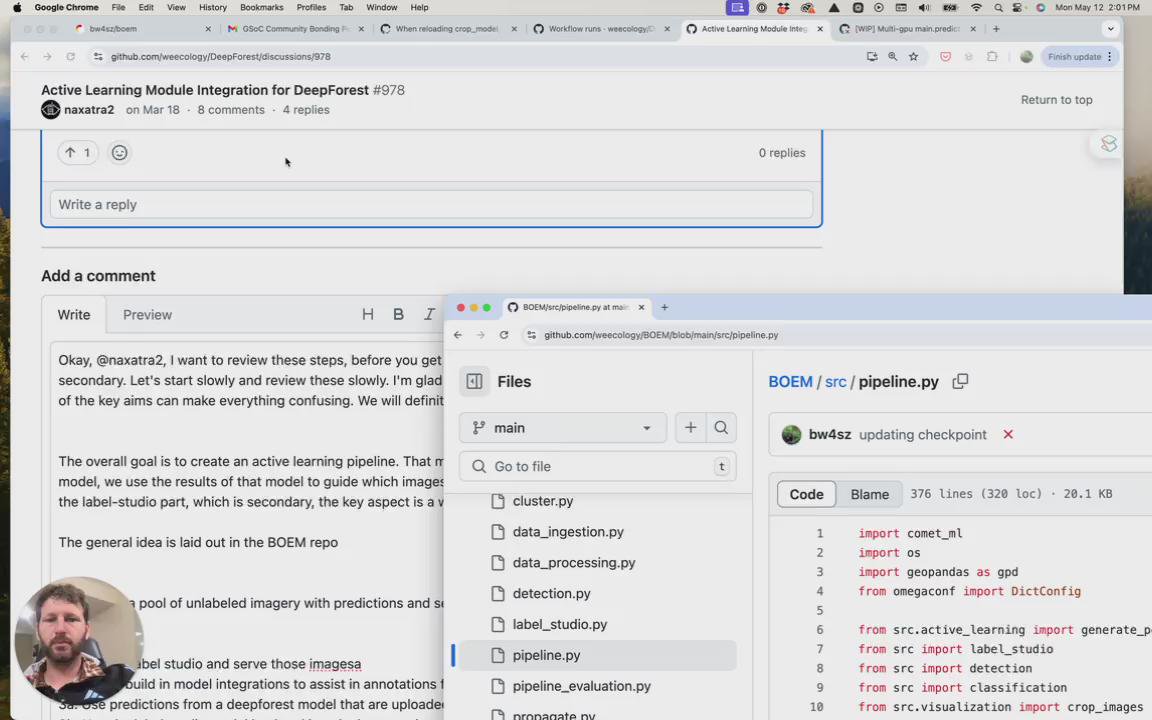
Task: Select Write tab in comment box
Action: pyautogui.click(x=74, y=314)
